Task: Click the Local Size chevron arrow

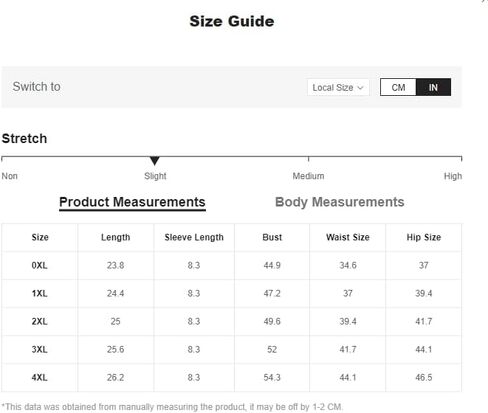Action: coord(360,88)
